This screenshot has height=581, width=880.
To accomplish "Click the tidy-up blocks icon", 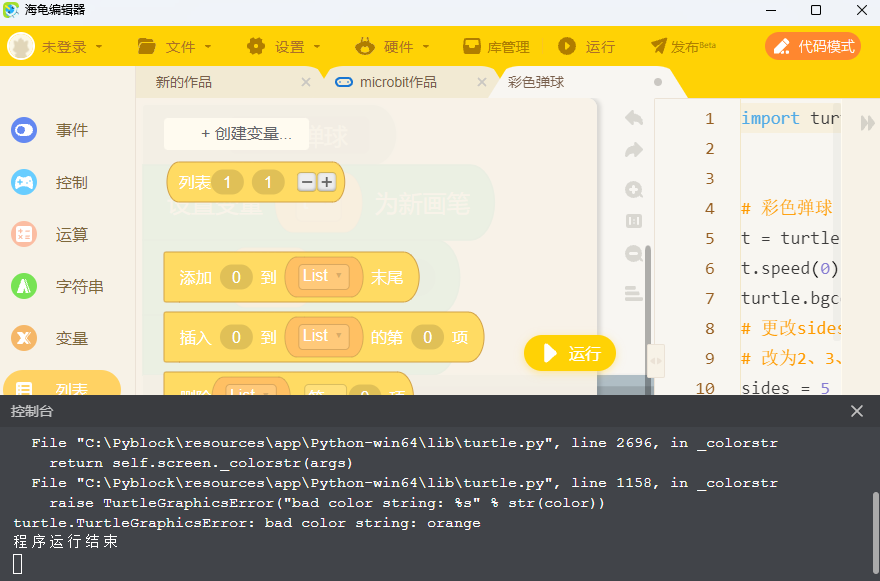I will click(633, 293).
